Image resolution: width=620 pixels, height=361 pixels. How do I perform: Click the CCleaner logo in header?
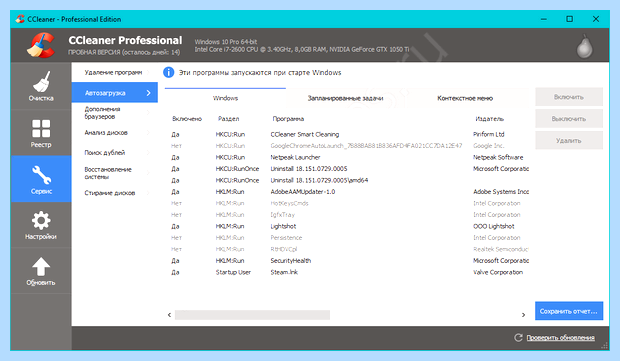[41, 45]
